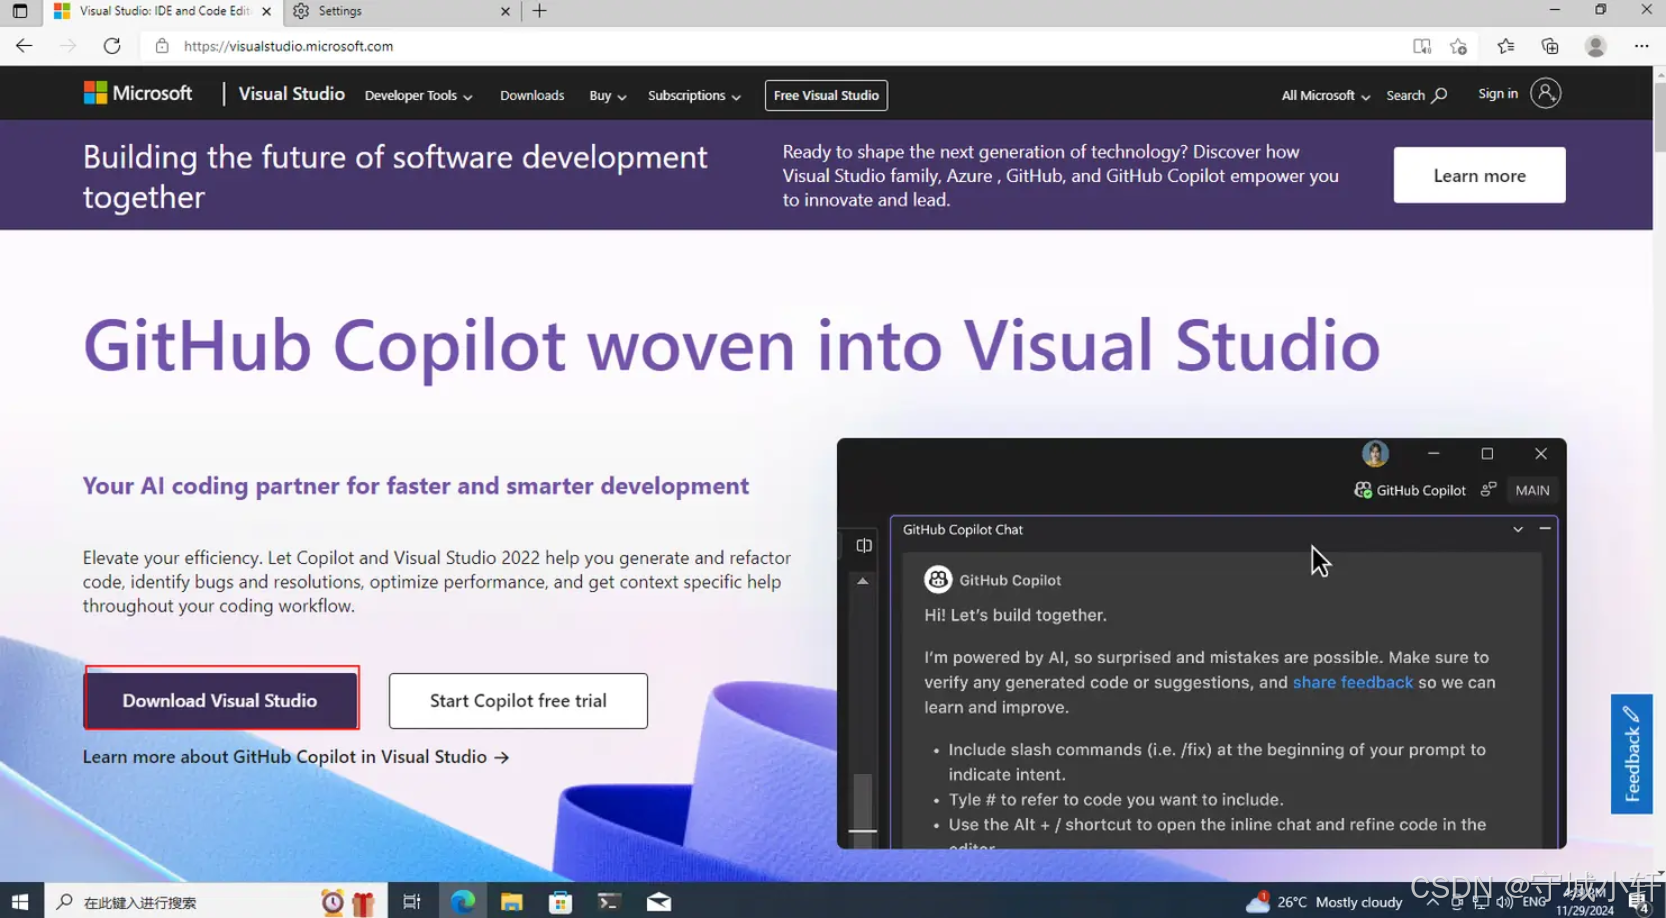Viewport: 1666px width, 918px height.
Task: Expand the All Microsoft dropdown
Action: 1326,95
